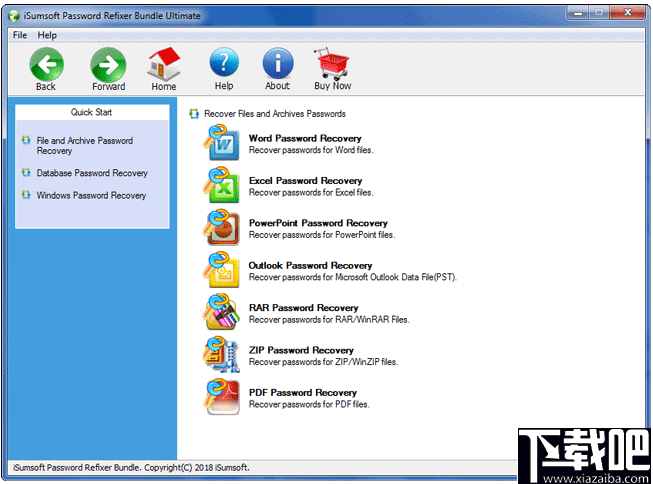653x484 pixels.
Task: Click 'Recover passwords for Microsoft Outlook Data File(PST).' text
Action: point(353,277)
